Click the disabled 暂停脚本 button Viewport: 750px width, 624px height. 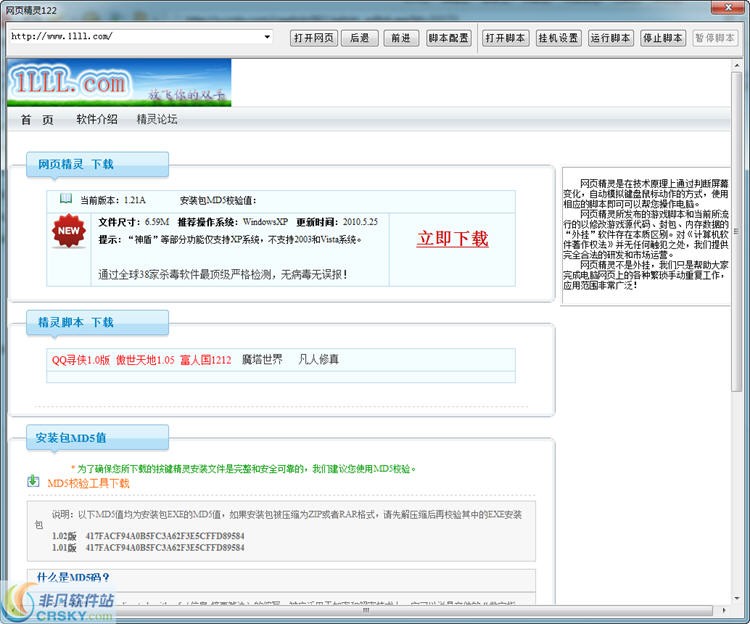[x=715, y=38]
